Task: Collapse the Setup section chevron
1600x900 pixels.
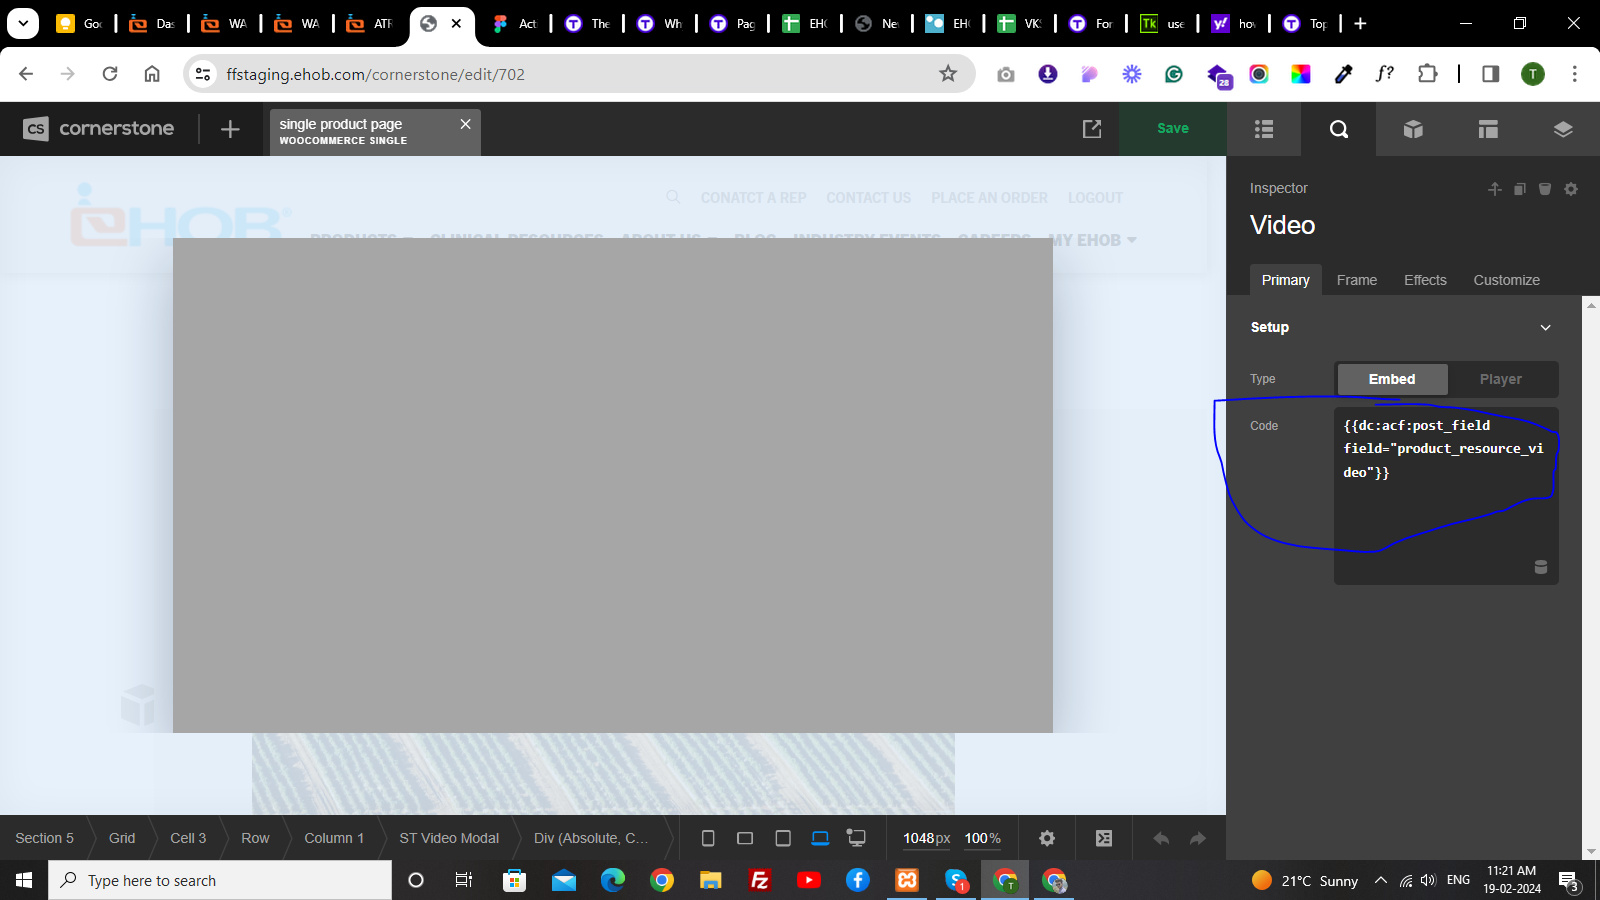Action: [1545, 327]
